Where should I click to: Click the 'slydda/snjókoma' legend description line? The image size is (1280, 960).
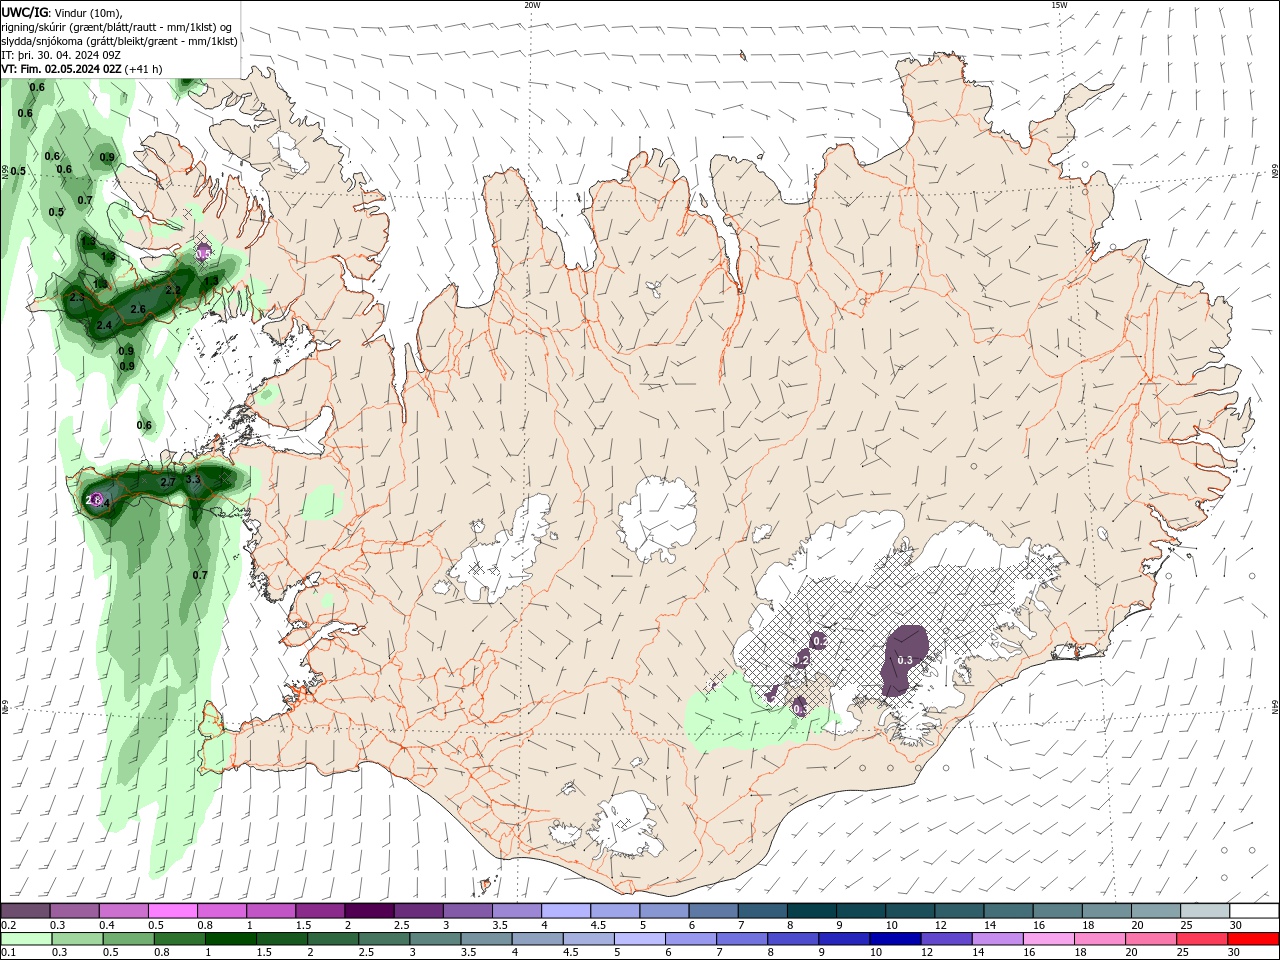click(120, 41)
